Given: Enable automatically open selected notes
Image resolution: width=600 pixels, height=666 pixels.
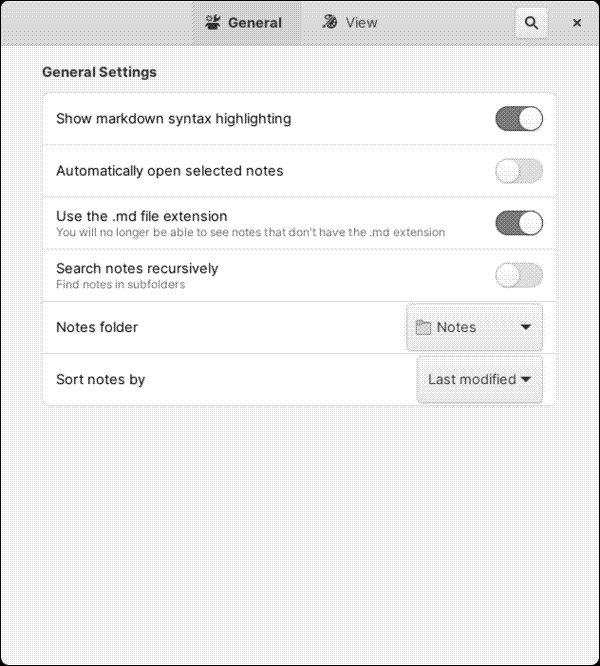Looking at the screenshot, I should (519, 171).
